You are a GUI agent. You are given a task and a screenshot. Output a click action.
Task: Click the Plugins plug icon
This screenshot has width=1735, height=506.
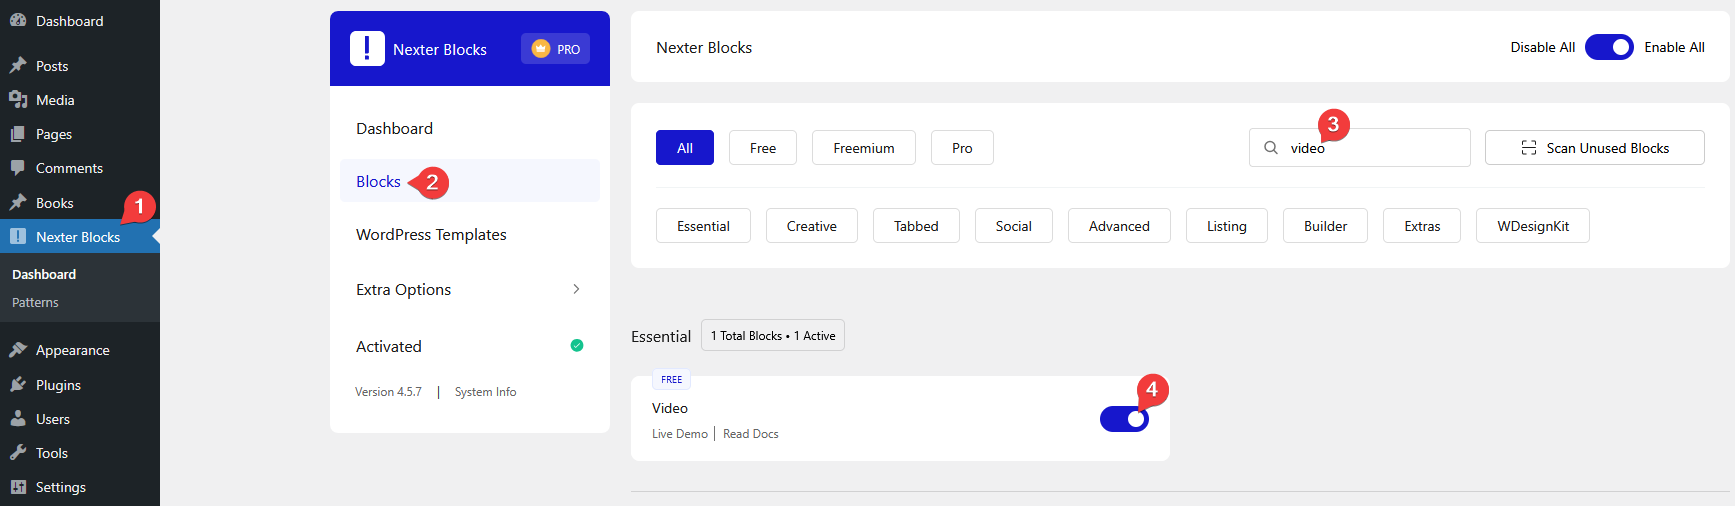[18, 385]
